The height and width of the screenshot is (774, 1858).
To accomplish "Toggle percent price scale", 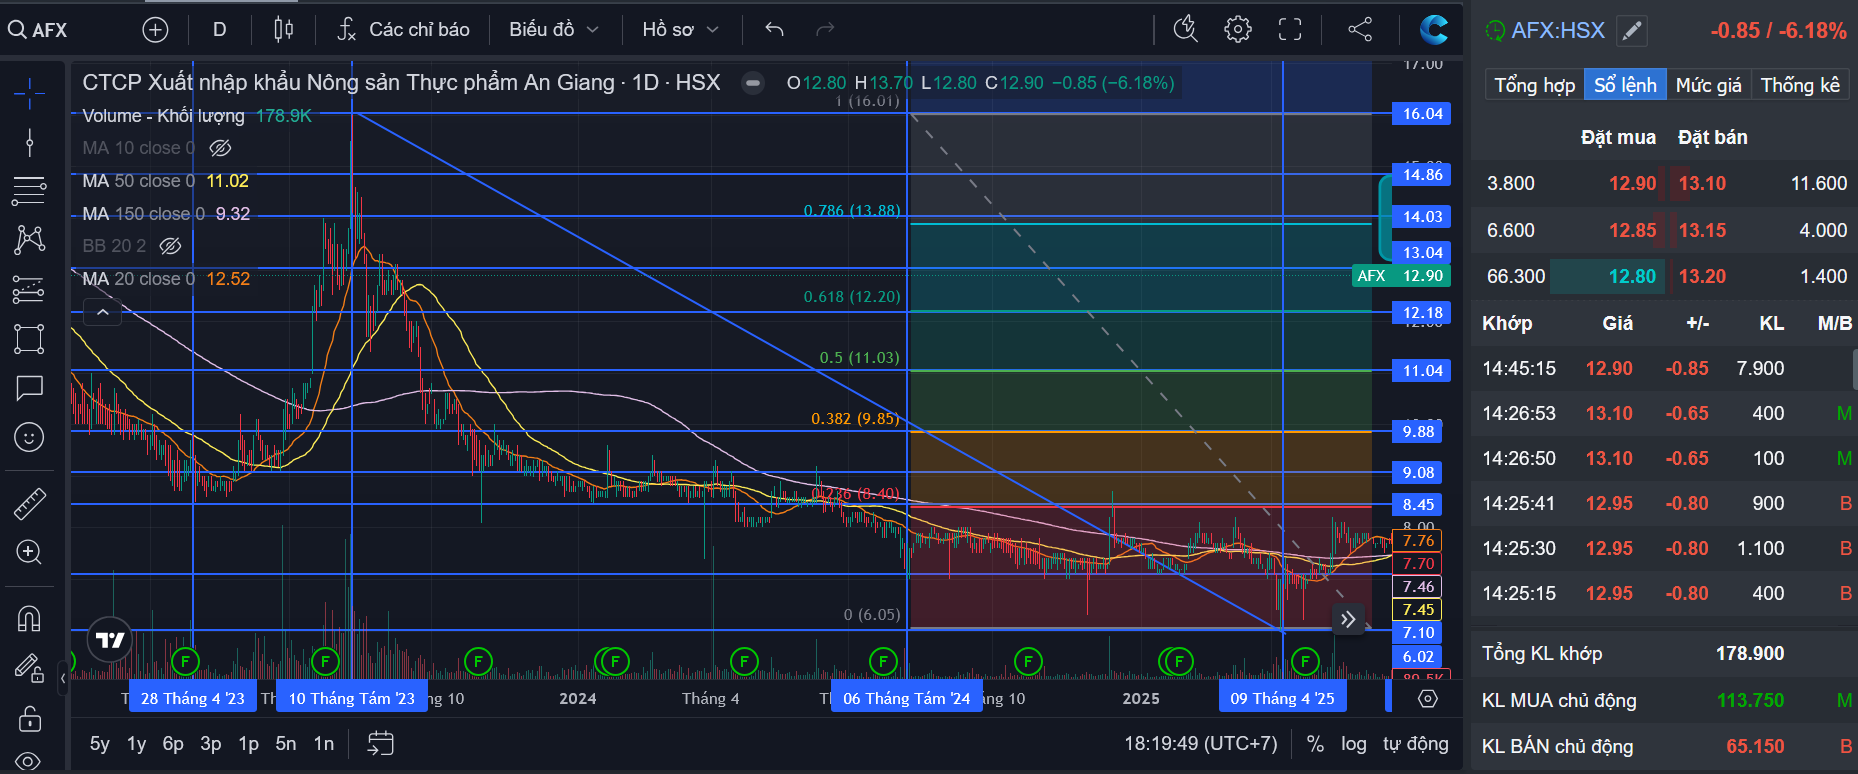I will (x=1315, y=744).
